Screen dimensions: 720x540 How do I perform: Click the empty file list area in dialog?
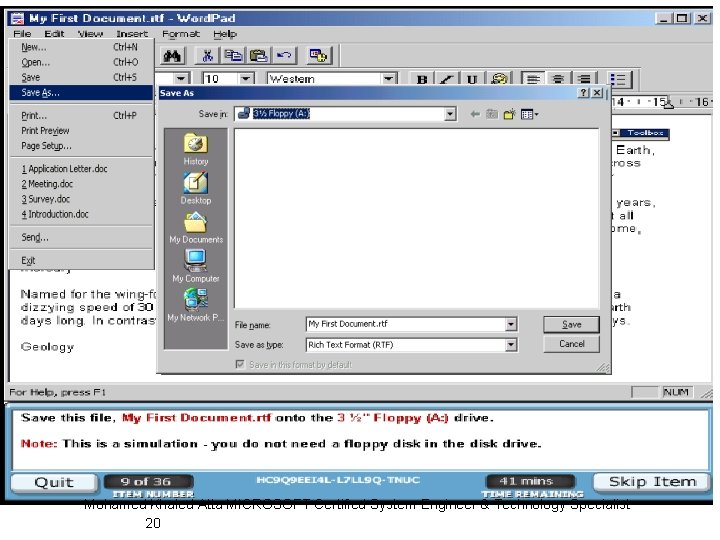click(x=416, y=219)
